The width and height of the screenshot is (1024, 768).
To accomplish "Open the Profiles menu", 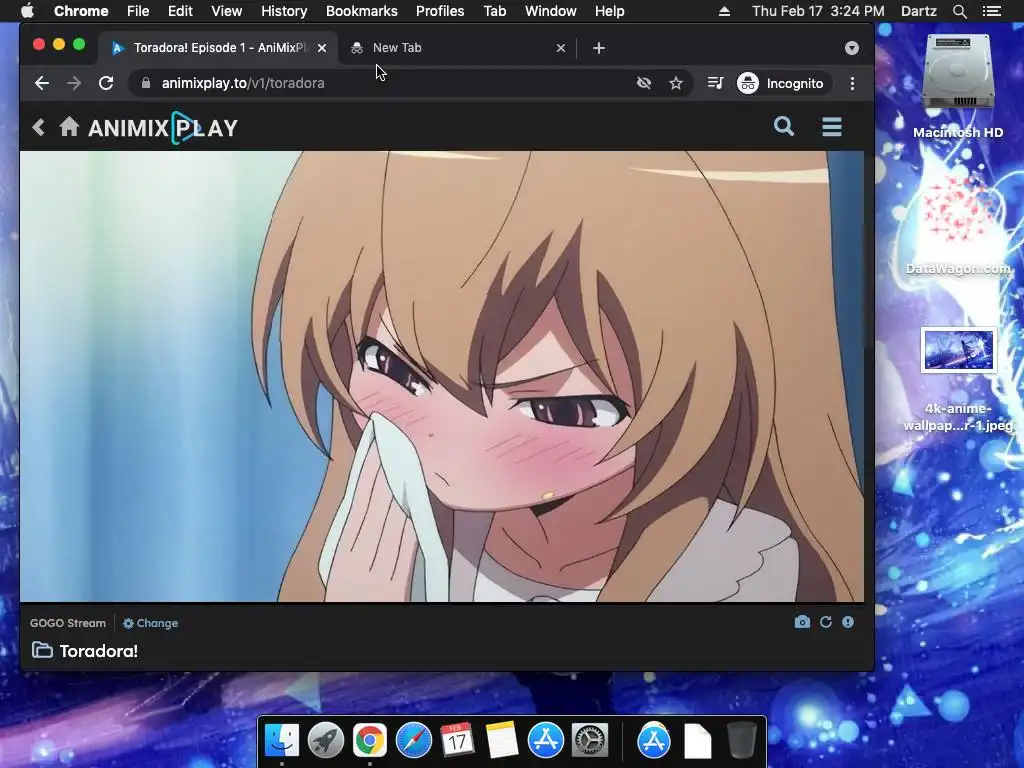I will [x=440, y=11].
